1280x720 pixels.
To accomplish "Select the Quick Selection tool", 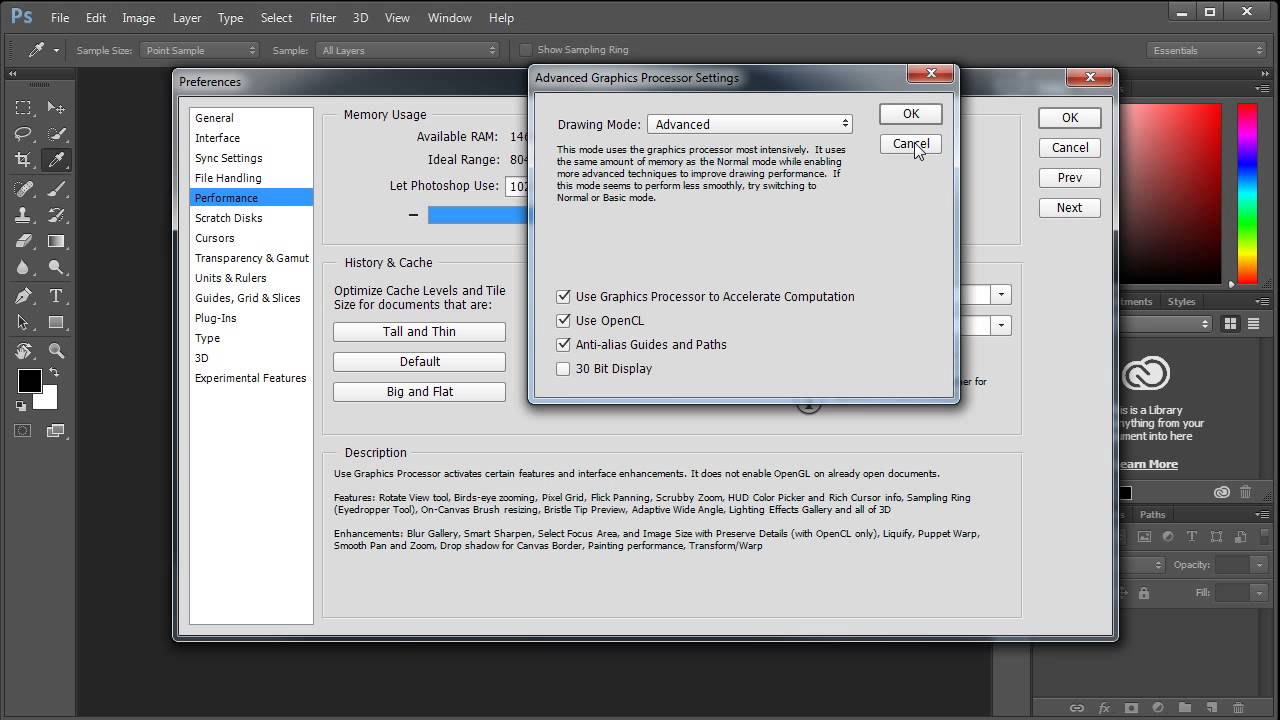I will pyautogui.click(x=56, y=134).
